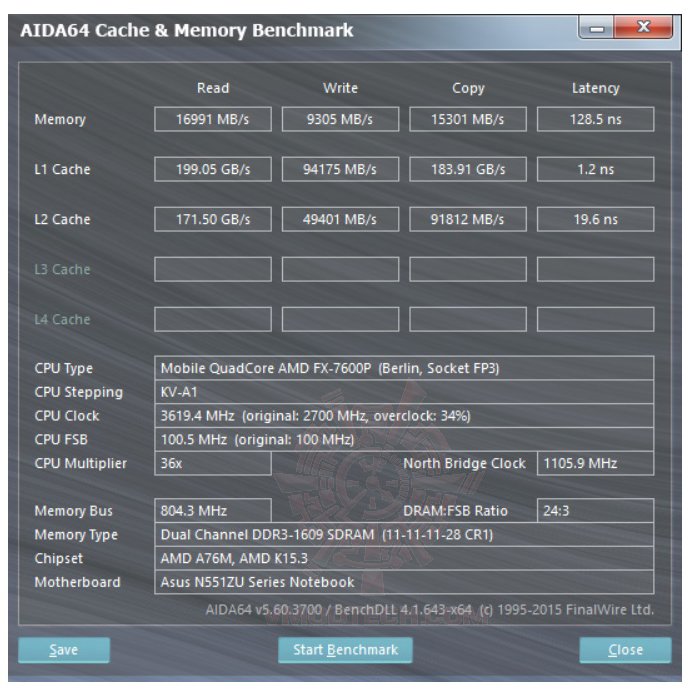Click the greyed L3 Cache label

(62, 269)
